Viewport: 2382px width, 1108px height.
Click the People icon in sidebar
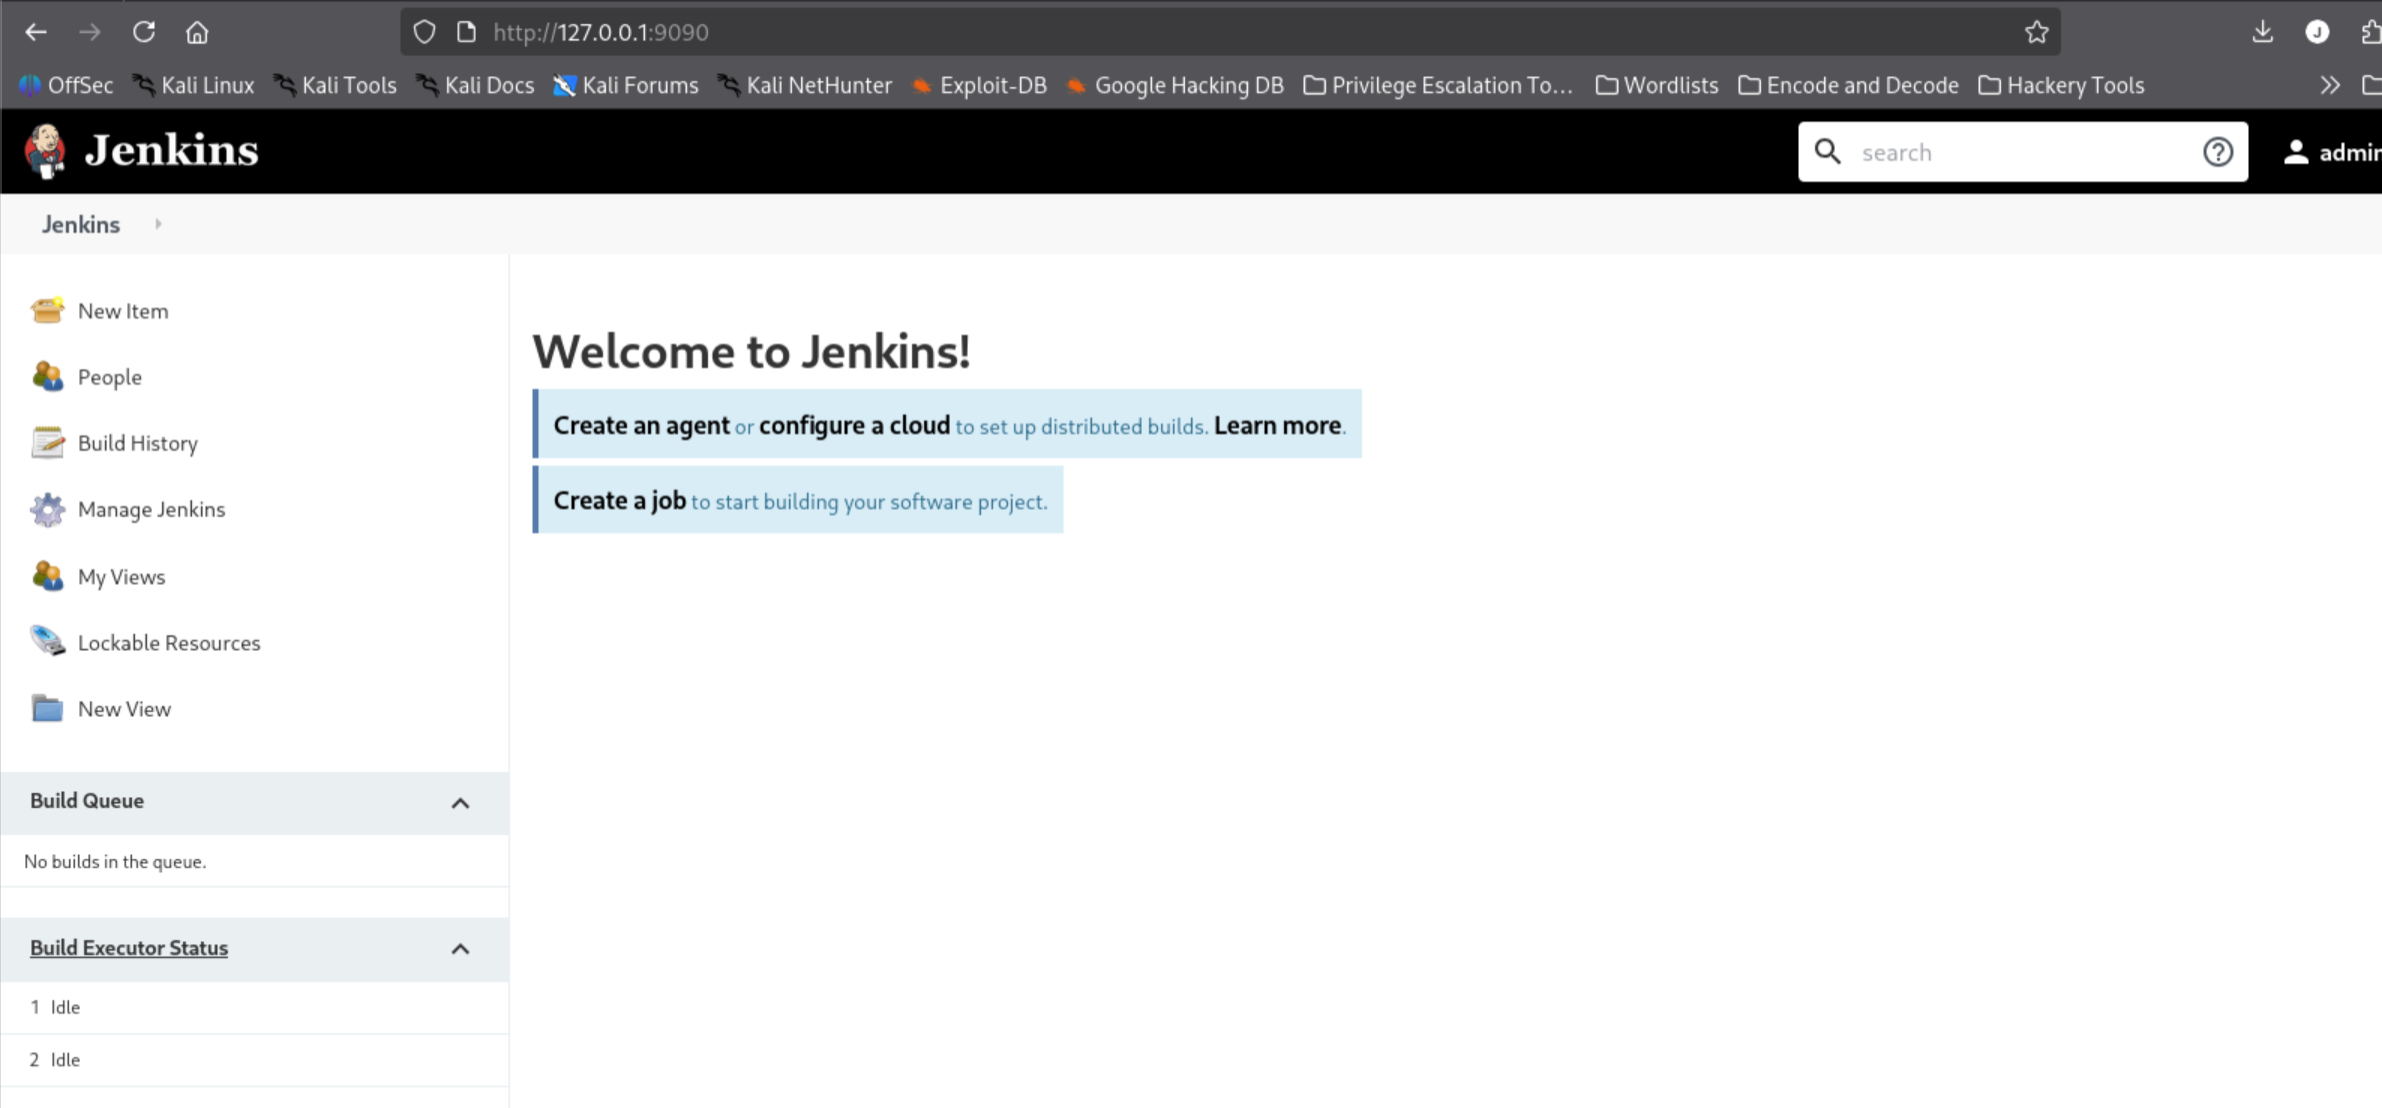point(47,376)
